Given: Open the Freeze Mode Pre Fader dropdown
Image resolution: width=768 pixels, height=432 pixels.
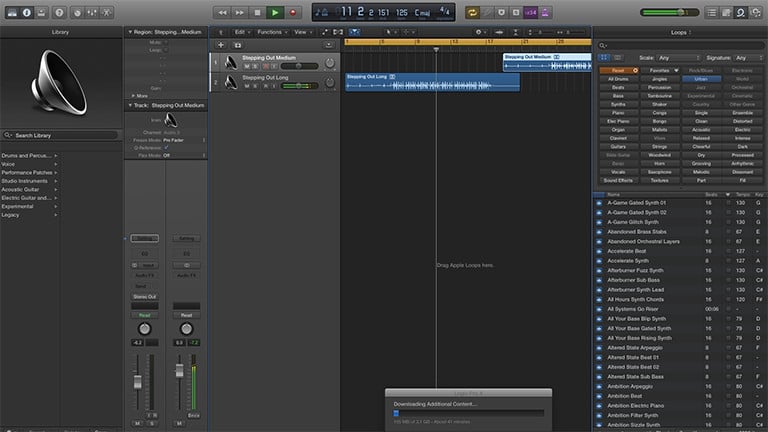Looking at the screenshot, I should point(184,140).
